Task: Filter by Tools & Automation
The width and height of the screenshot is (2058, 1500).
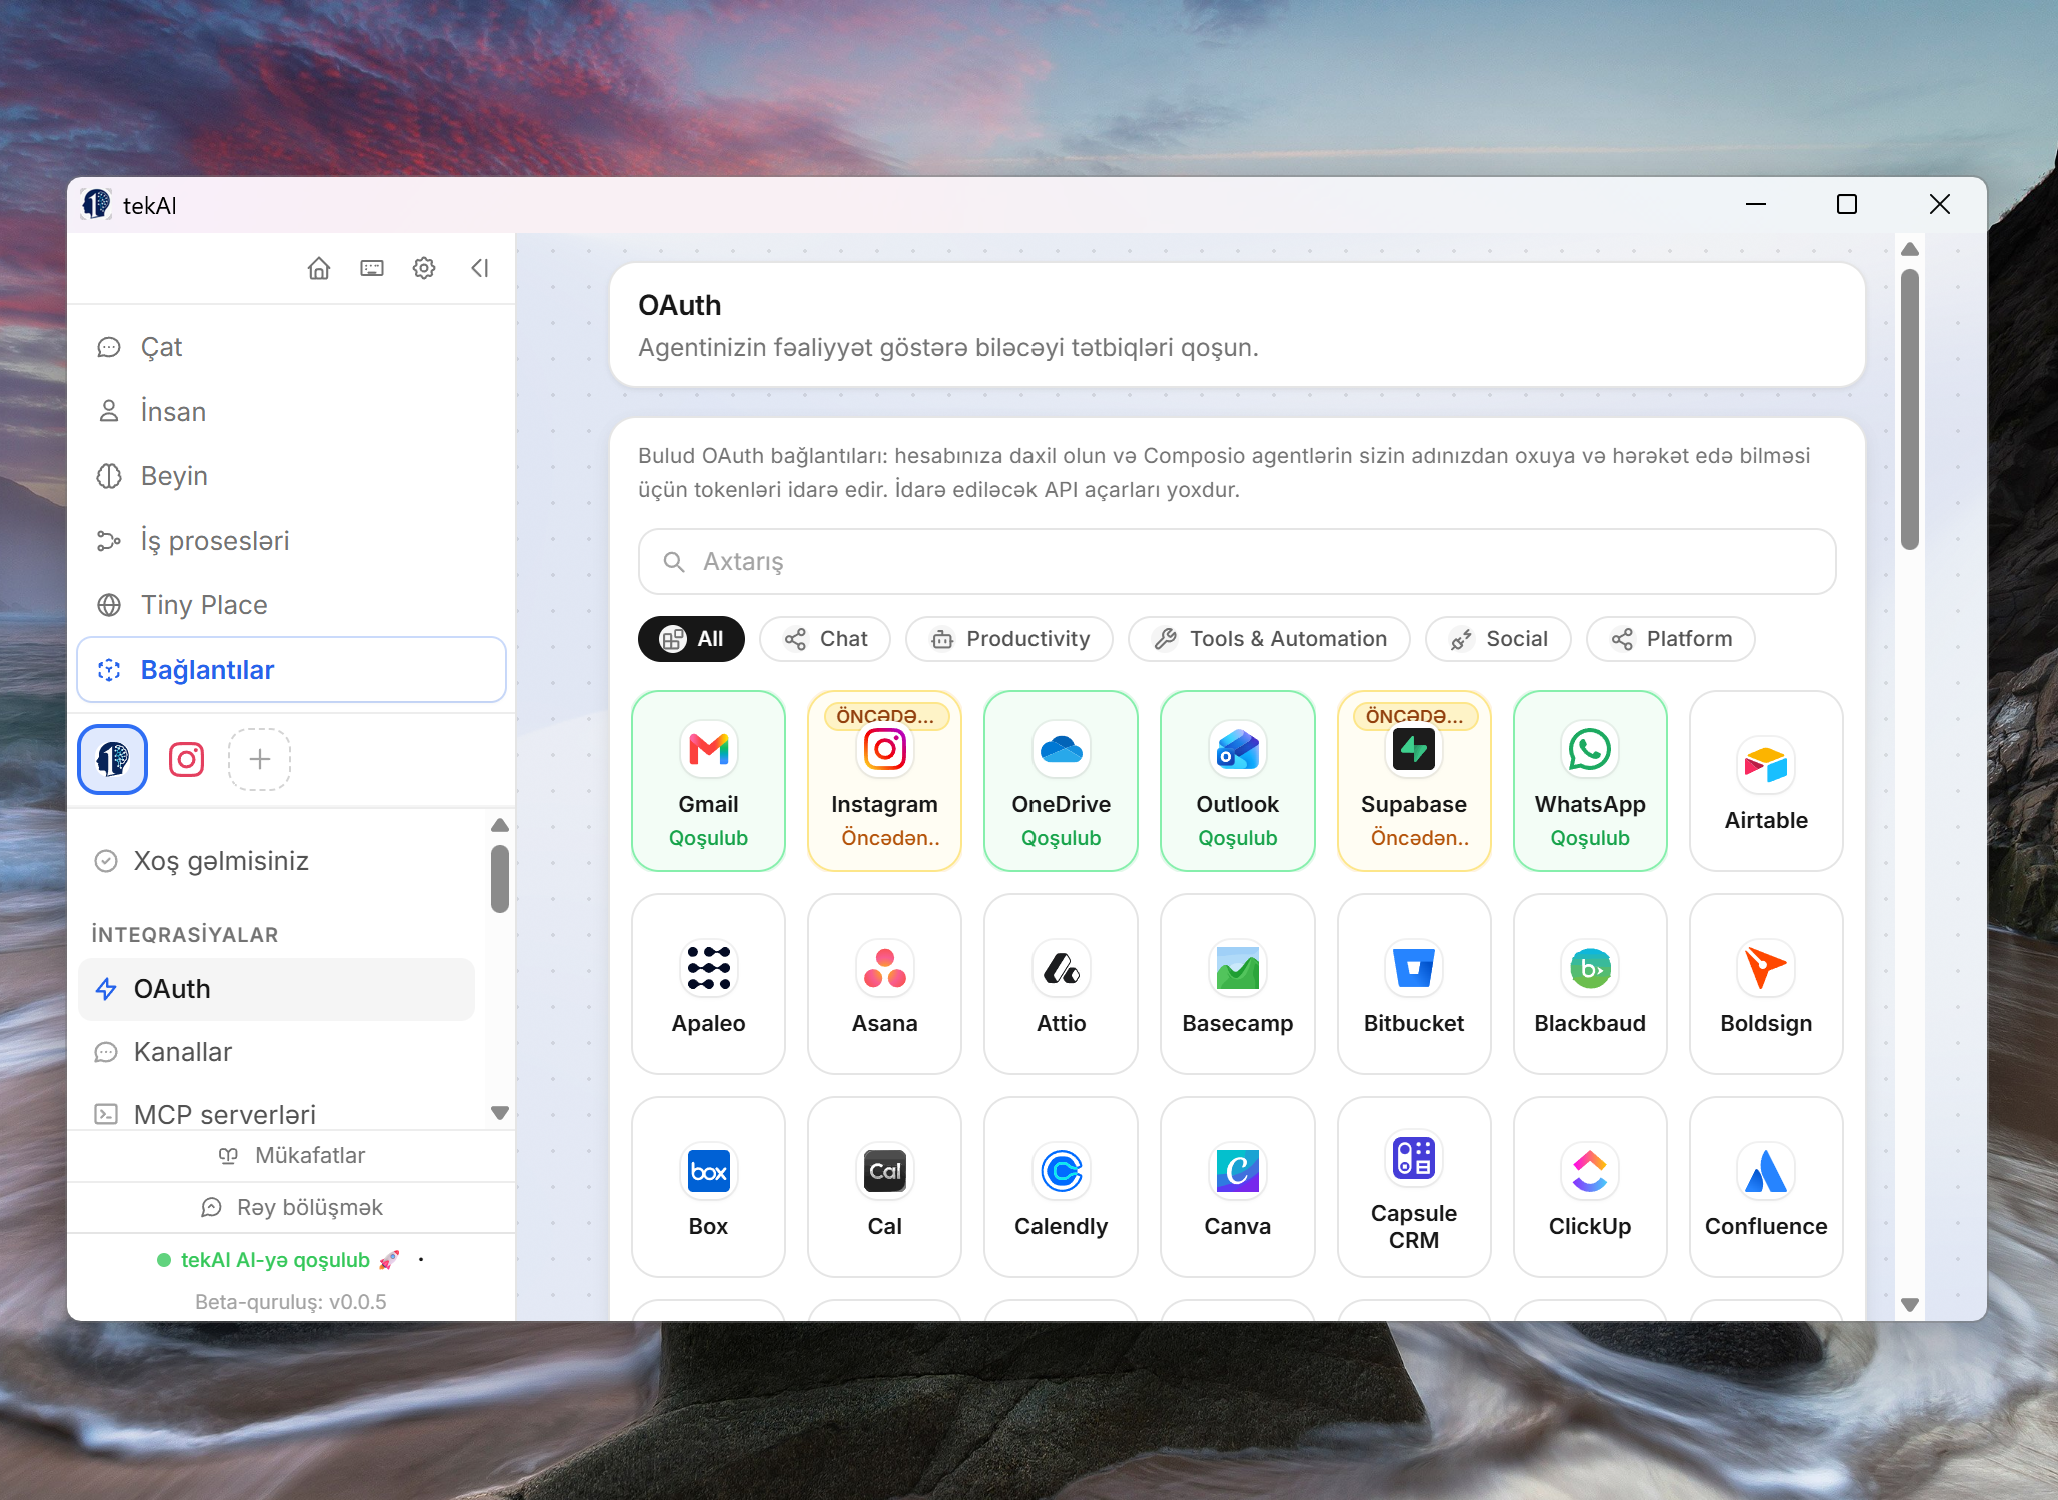Action: point(1269,639)
